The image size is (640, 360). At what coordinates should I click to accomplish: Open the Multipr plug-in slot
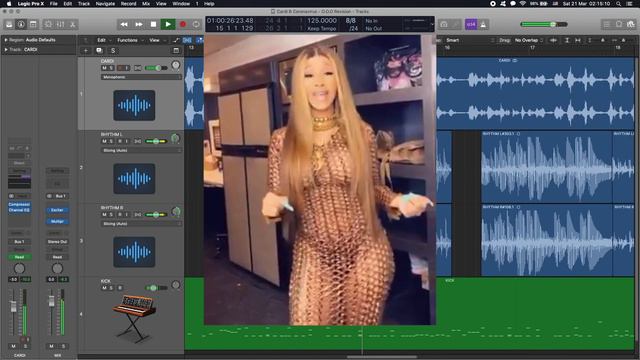click(x=57, y=222)
